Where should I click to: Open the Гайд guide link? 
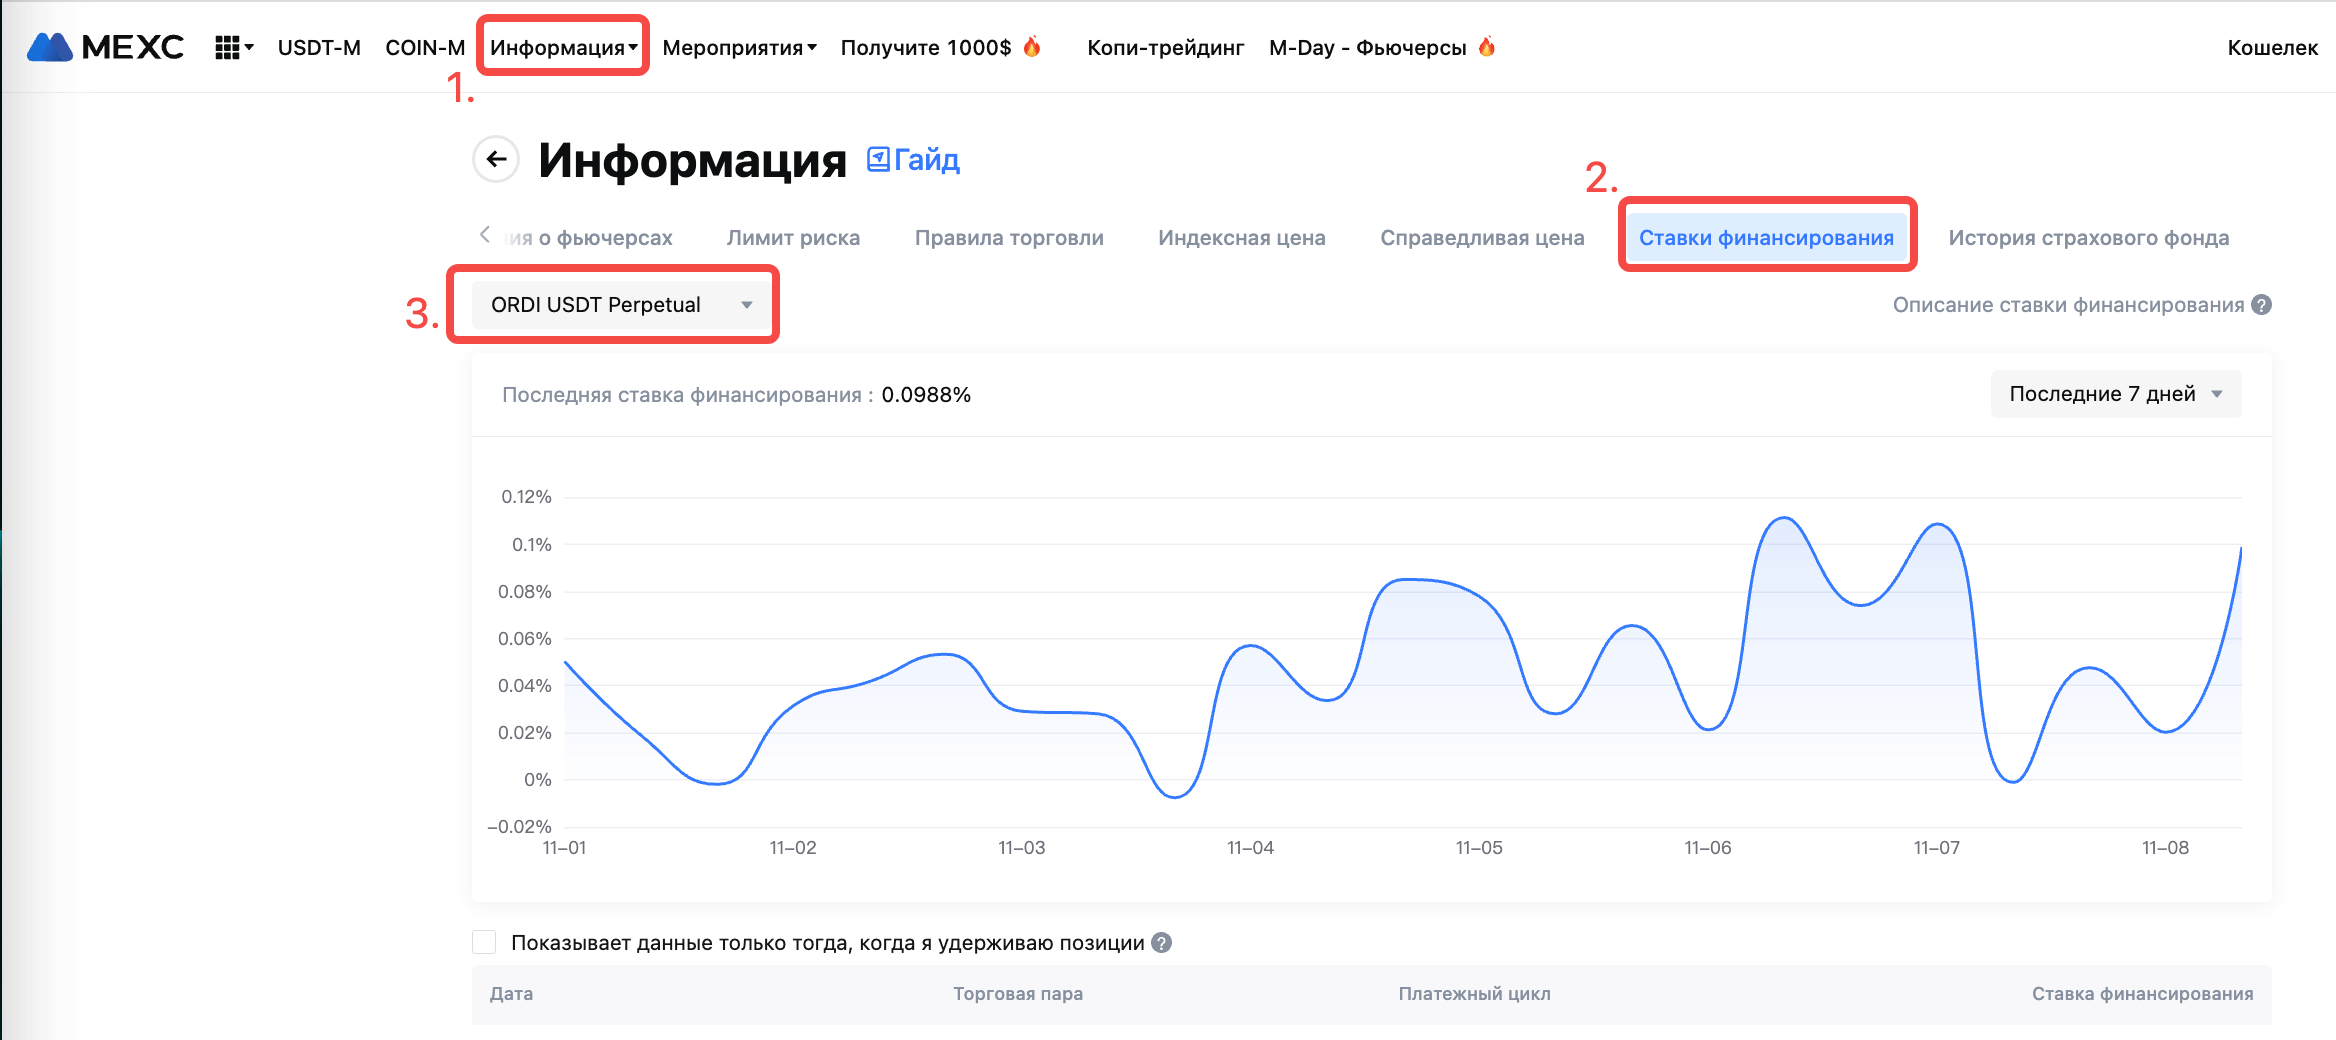pos(913,160)
